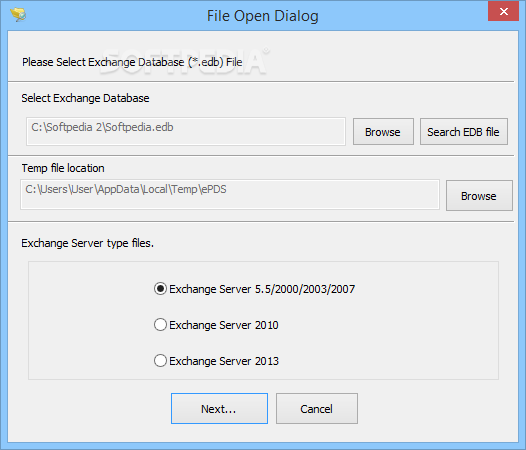Select Exchange Server 5.5/2000/2003/2007 option
This screenshot has height=450, width=526.
pyautogui.click(x=254, y=289)
